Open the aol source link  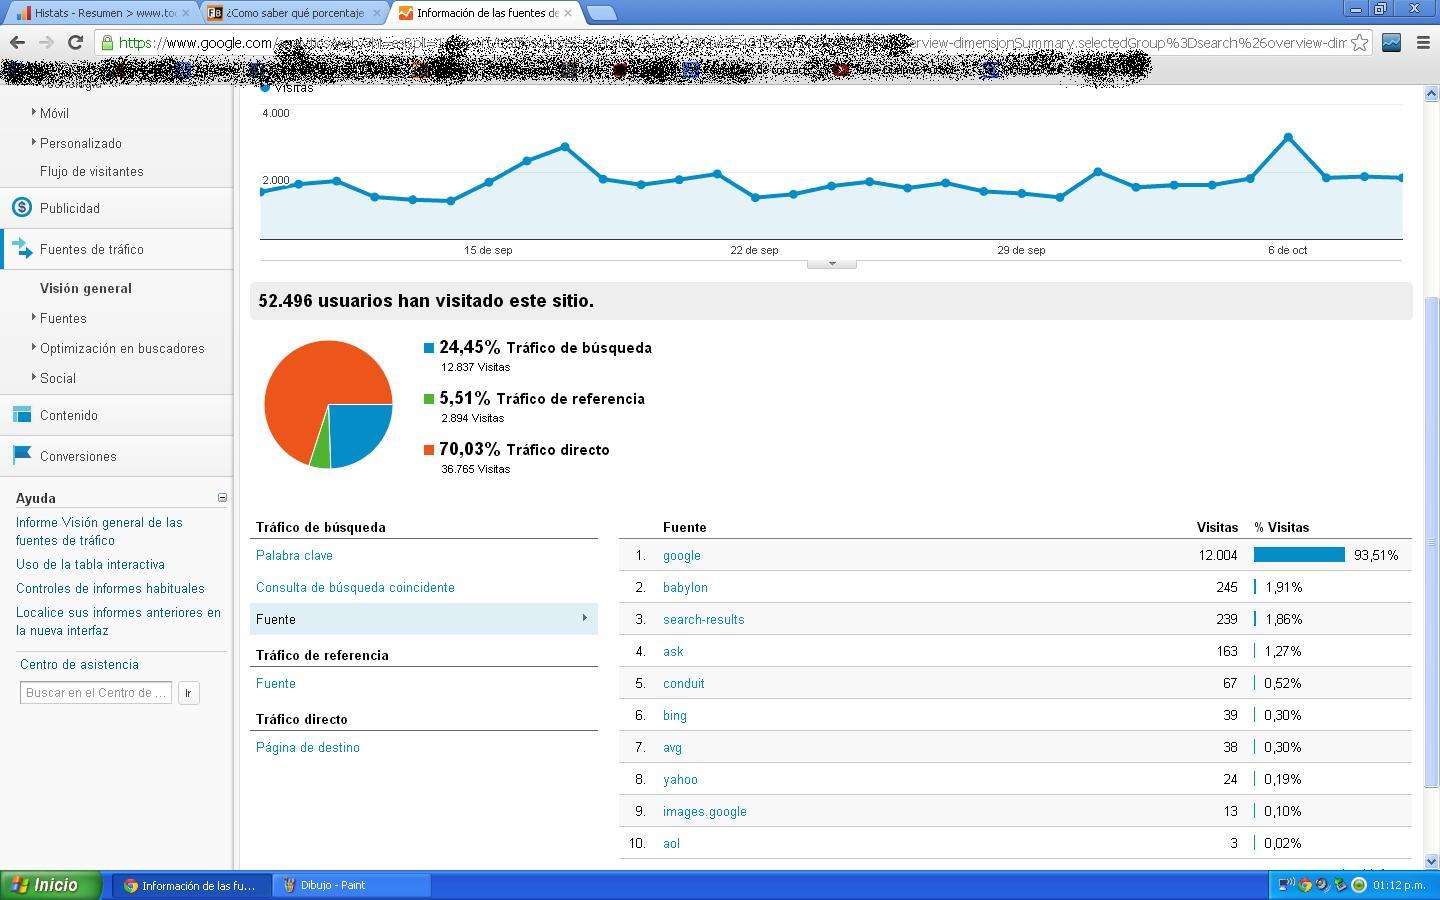pyautogui.click(x=671, y=843)
